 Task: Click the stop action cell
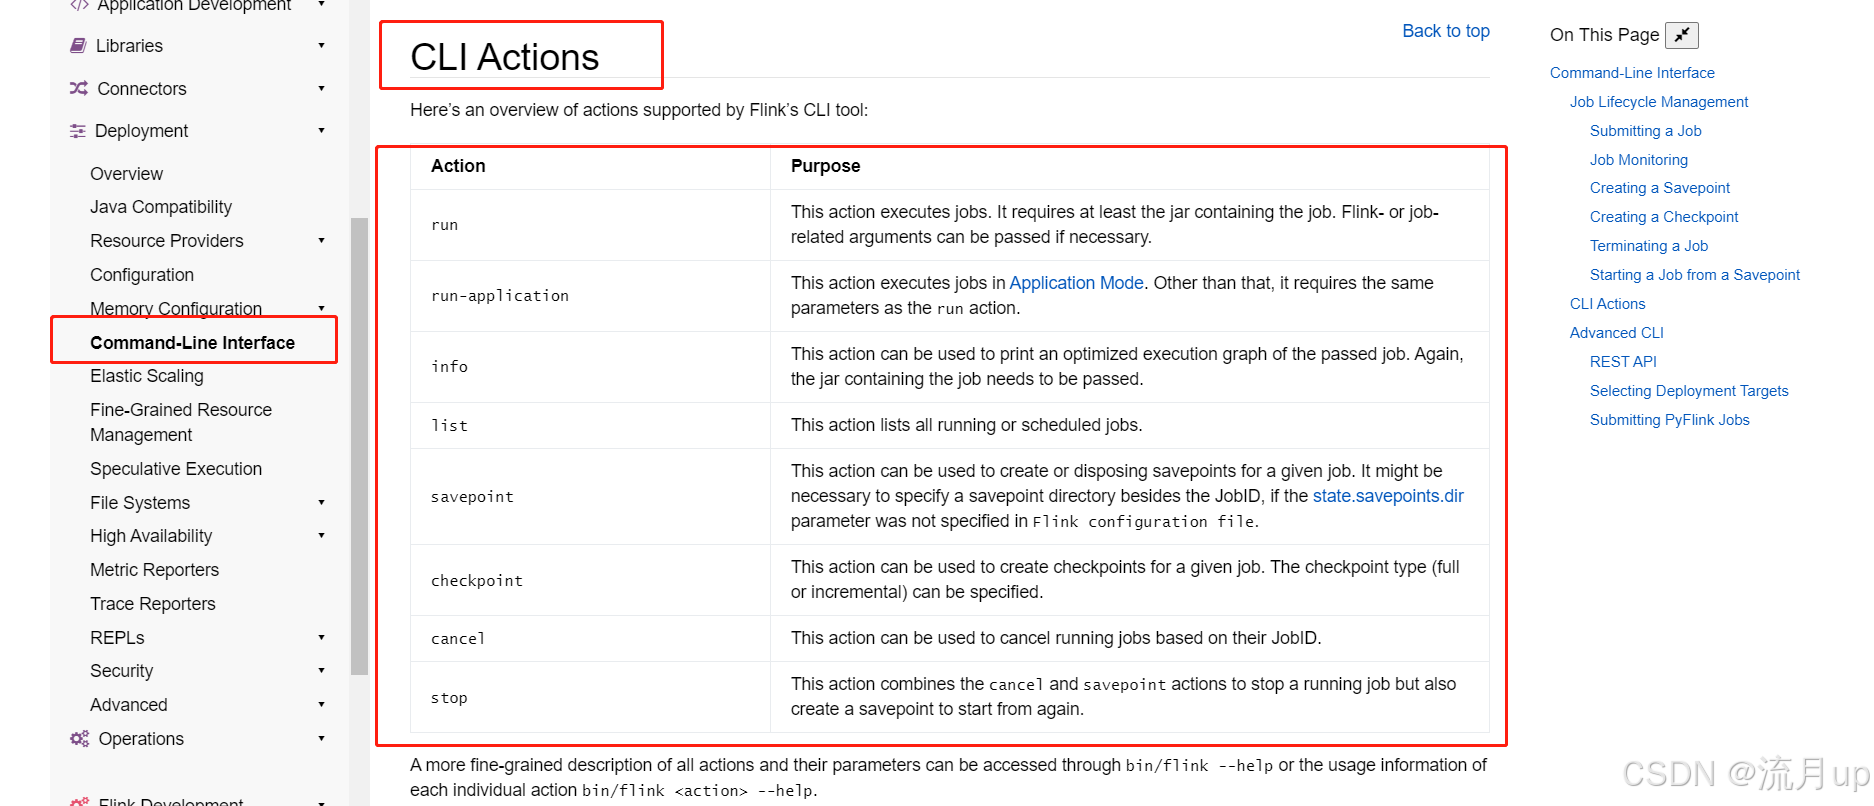[590, 698]
